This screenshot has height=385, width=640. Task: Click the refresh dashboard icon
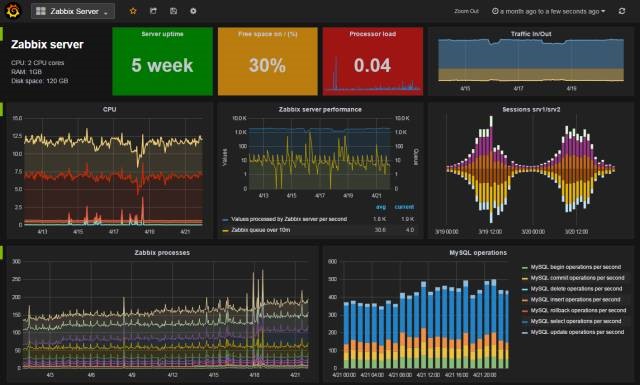click(x=622, y=11)
